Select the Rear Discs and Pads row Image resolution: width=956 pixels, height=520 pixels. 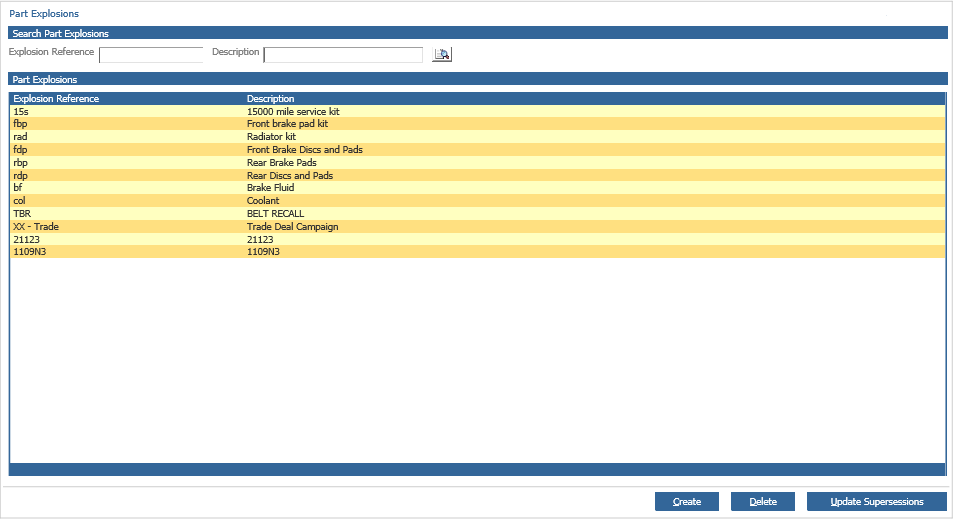click(x=289, y=176)
